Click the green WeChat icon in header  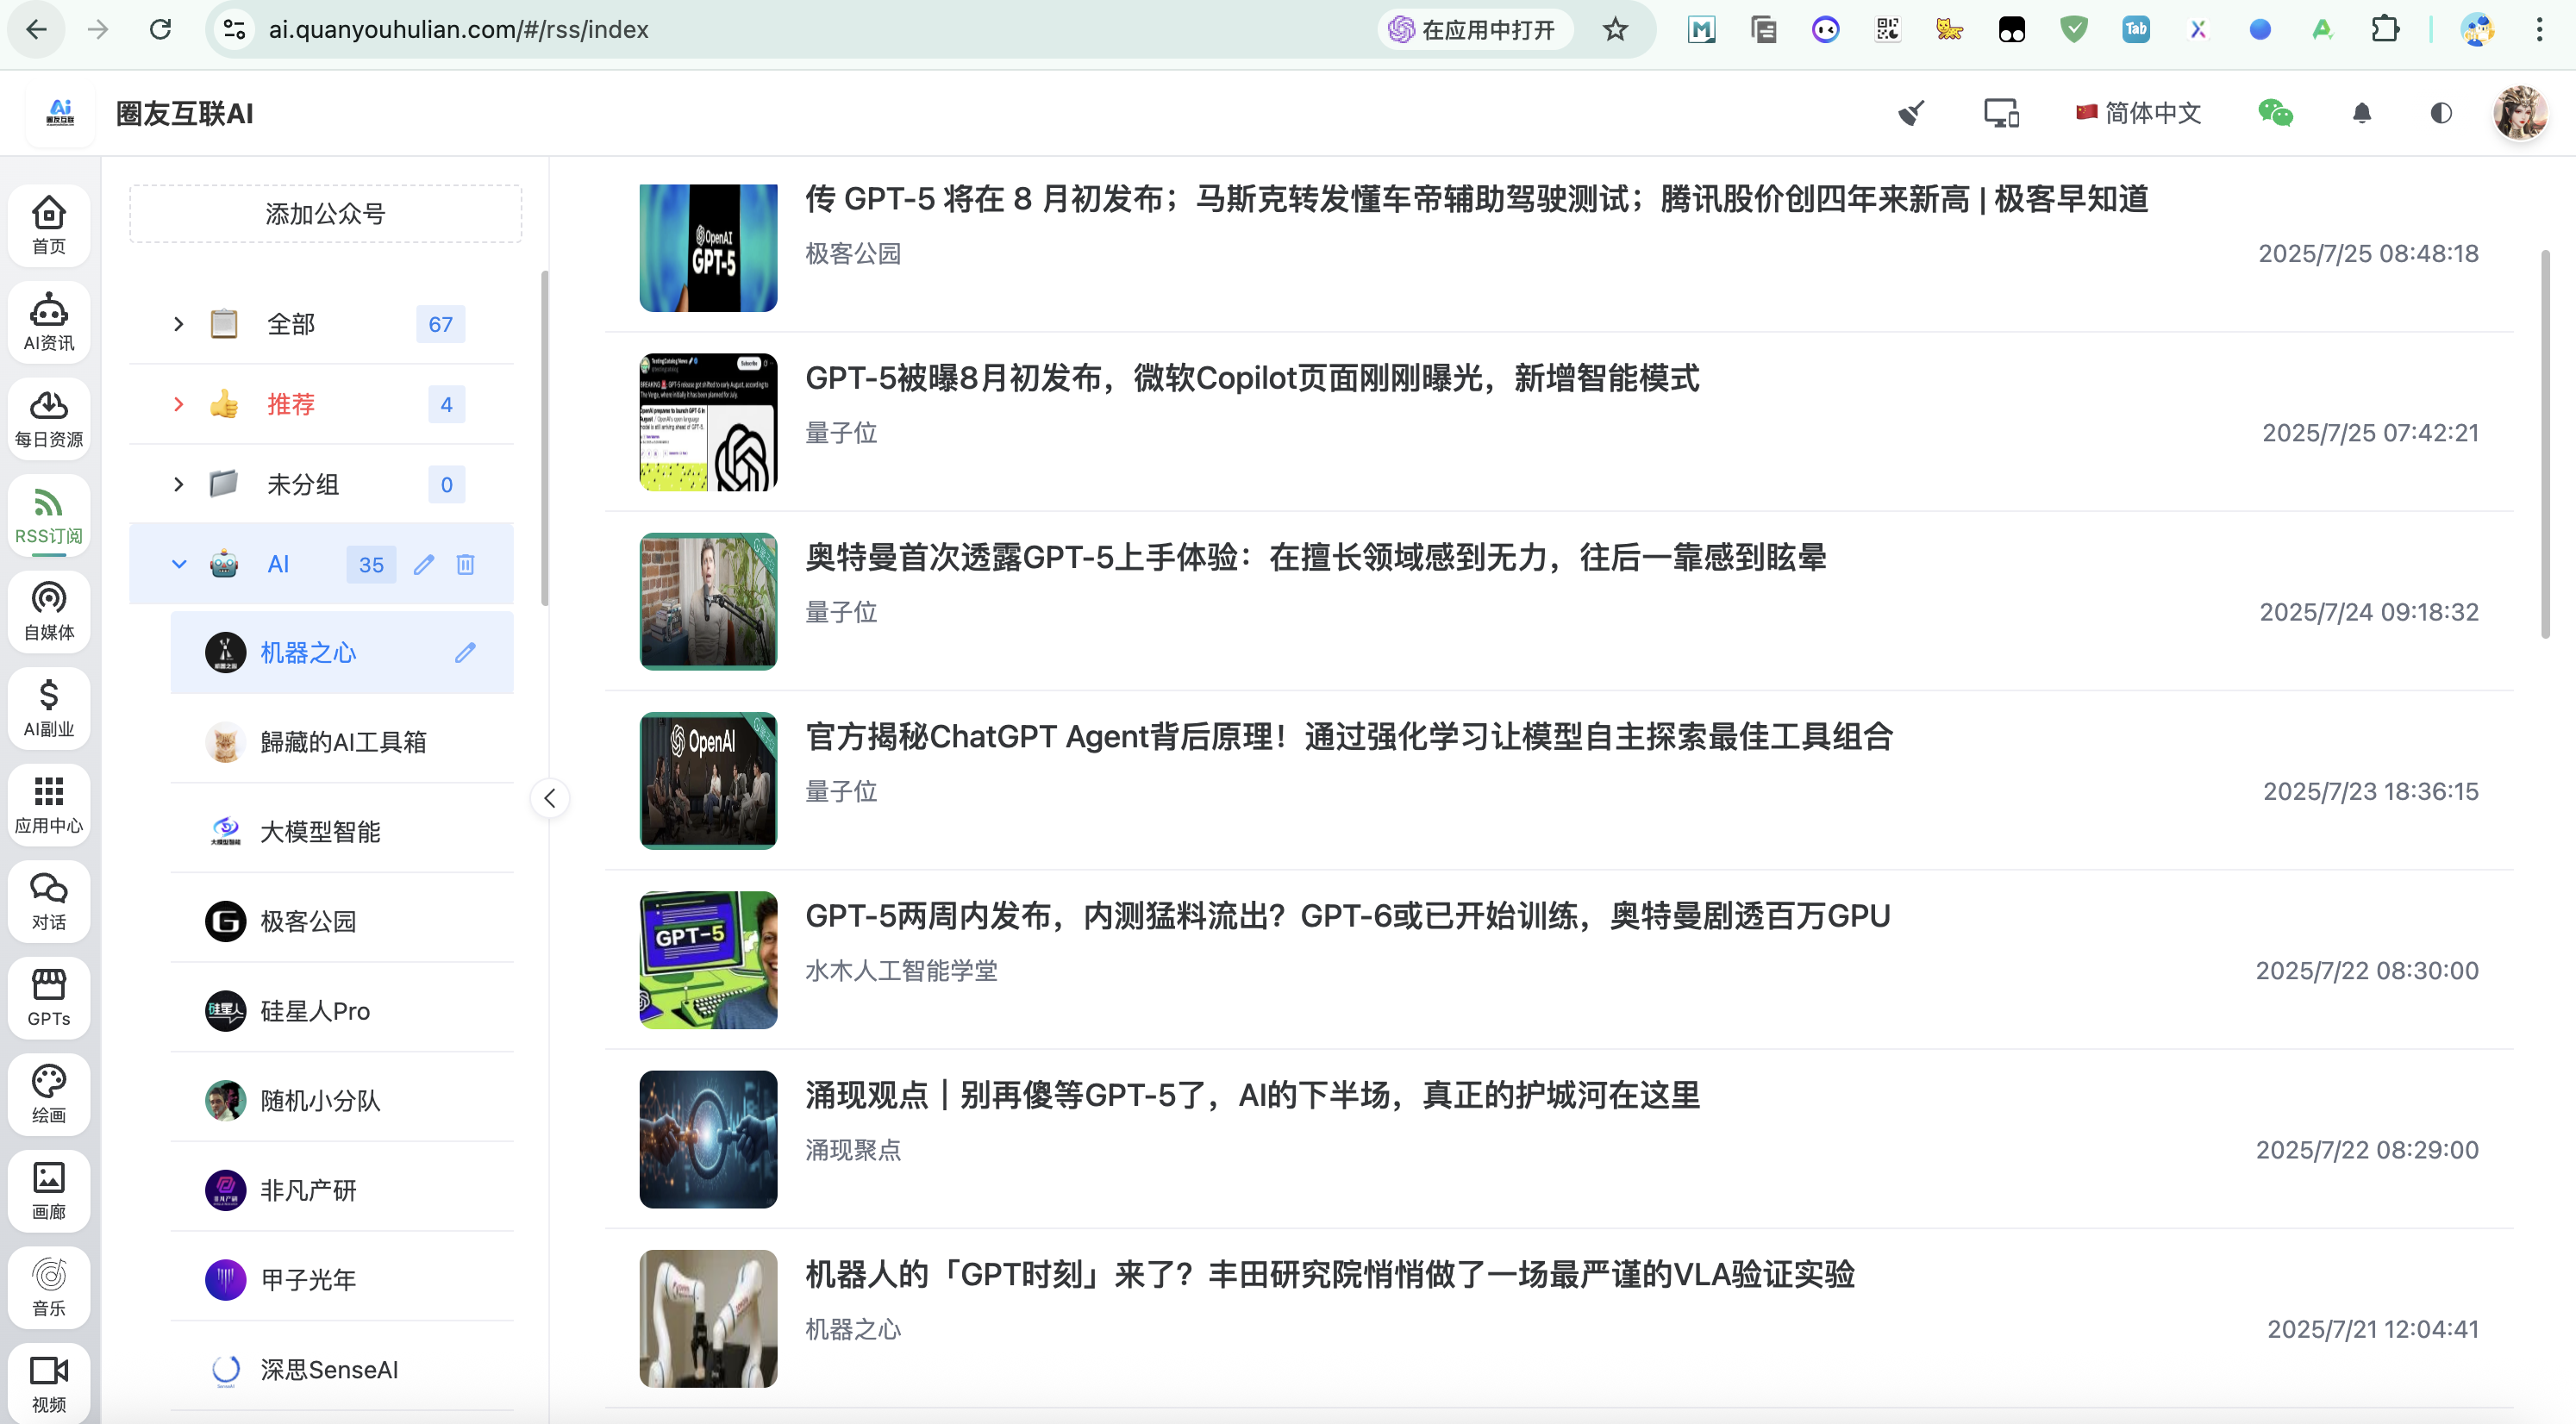click(2275, 113)
